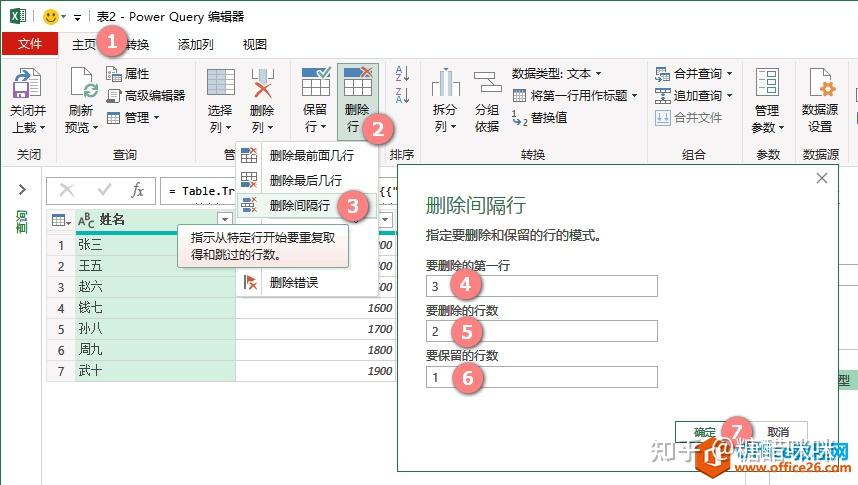Click row number 5 header
Screen dimensions: 858x485
(x=61, y=330)
